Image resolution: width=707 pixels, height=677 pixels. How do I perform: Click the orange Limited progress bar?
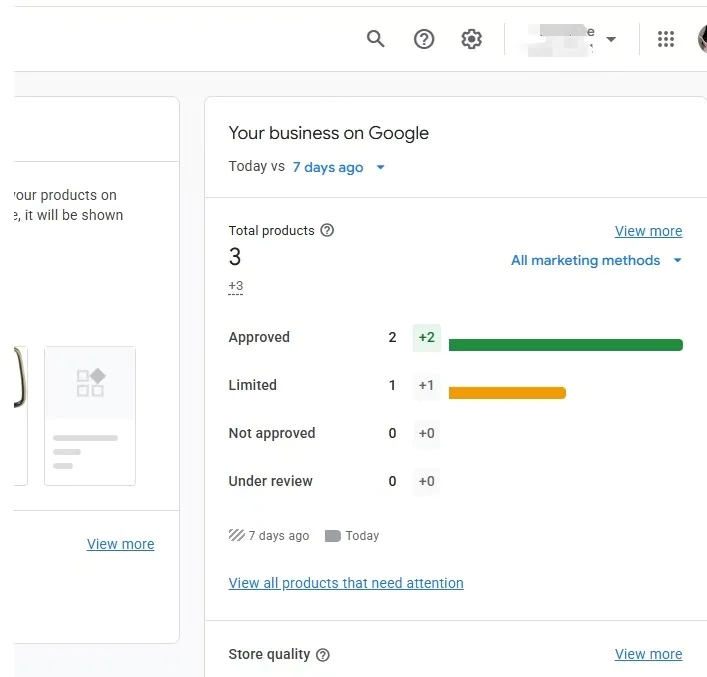tap(507, 393)
